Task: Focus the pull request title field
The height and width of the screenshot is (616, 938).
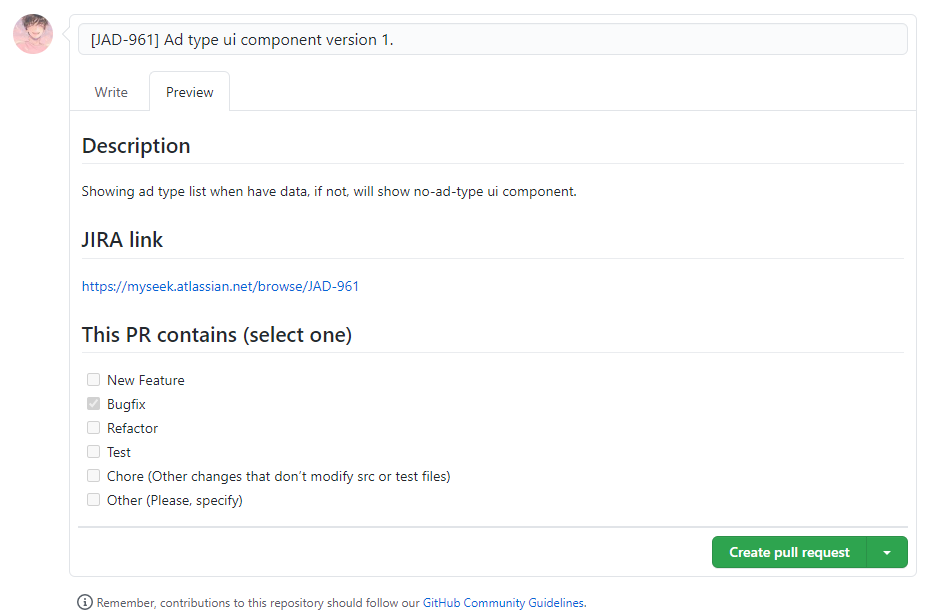Action: coord(492,39)
